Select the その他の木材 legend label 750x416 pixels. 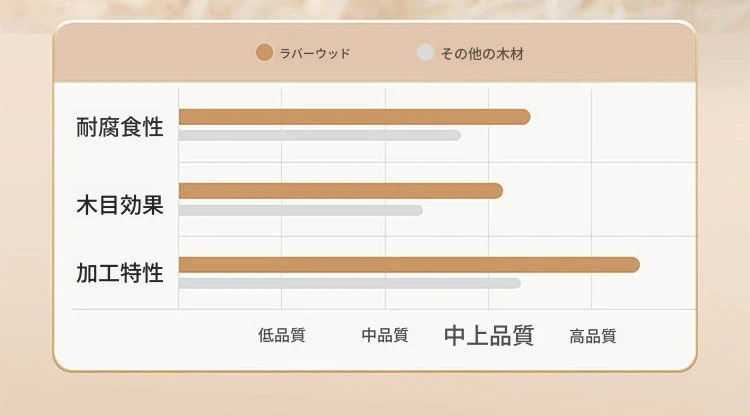point(482,54)
